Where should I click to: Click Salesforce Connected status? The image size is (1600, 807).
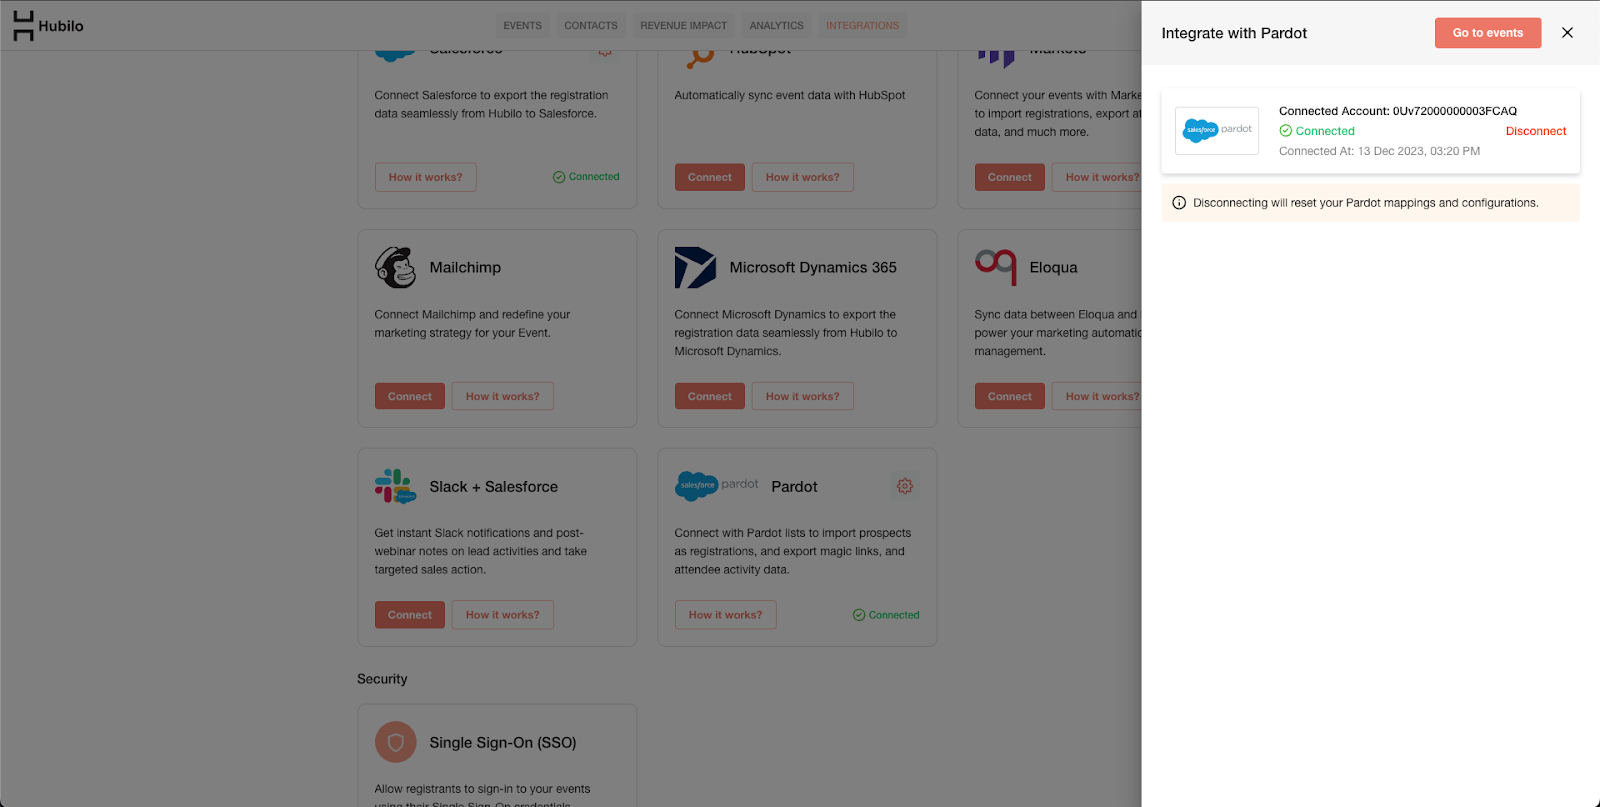click(x=586, y=177)
